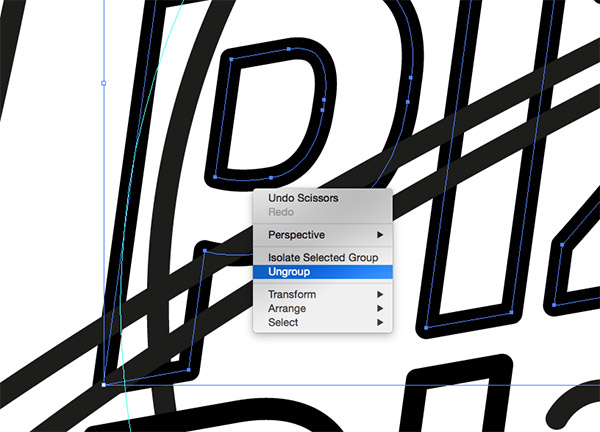This screenshot has width=600, height=432.
Task: Open the Perspective submenu
Action: click(x=323, y=235)
